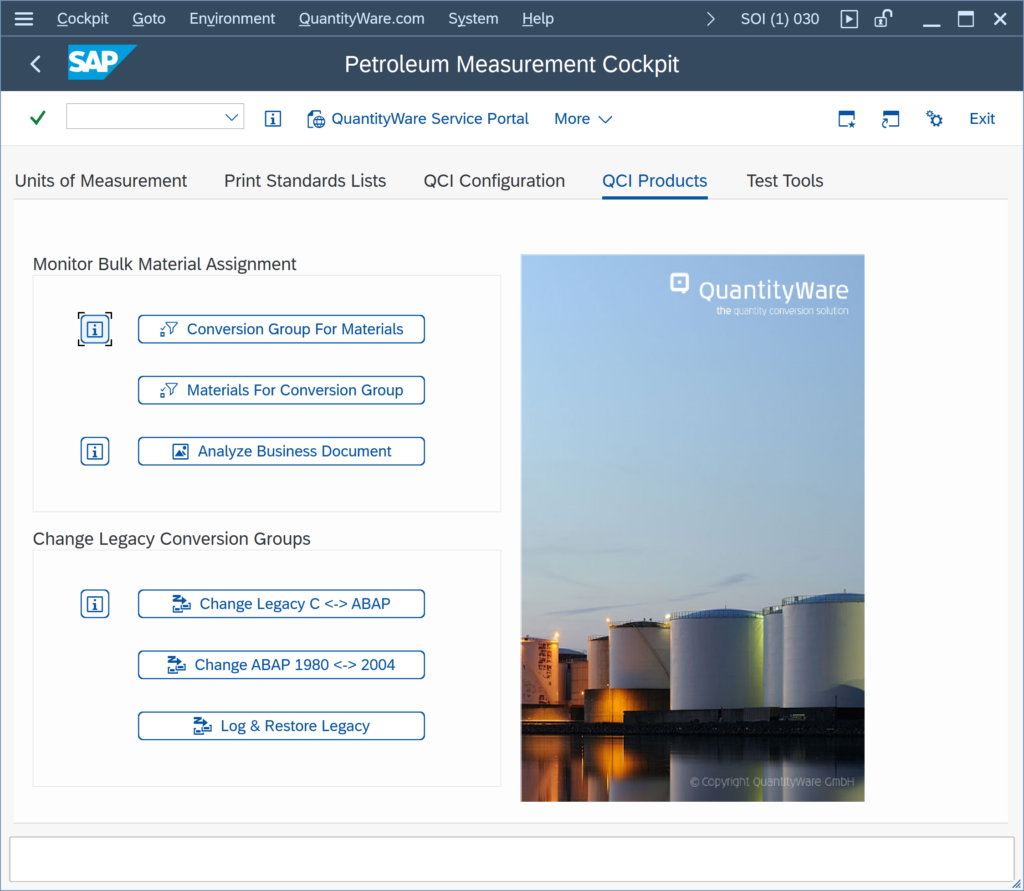Open settings gear icon in toolbar
1024x891 pixels.
(x=935, y=119)
